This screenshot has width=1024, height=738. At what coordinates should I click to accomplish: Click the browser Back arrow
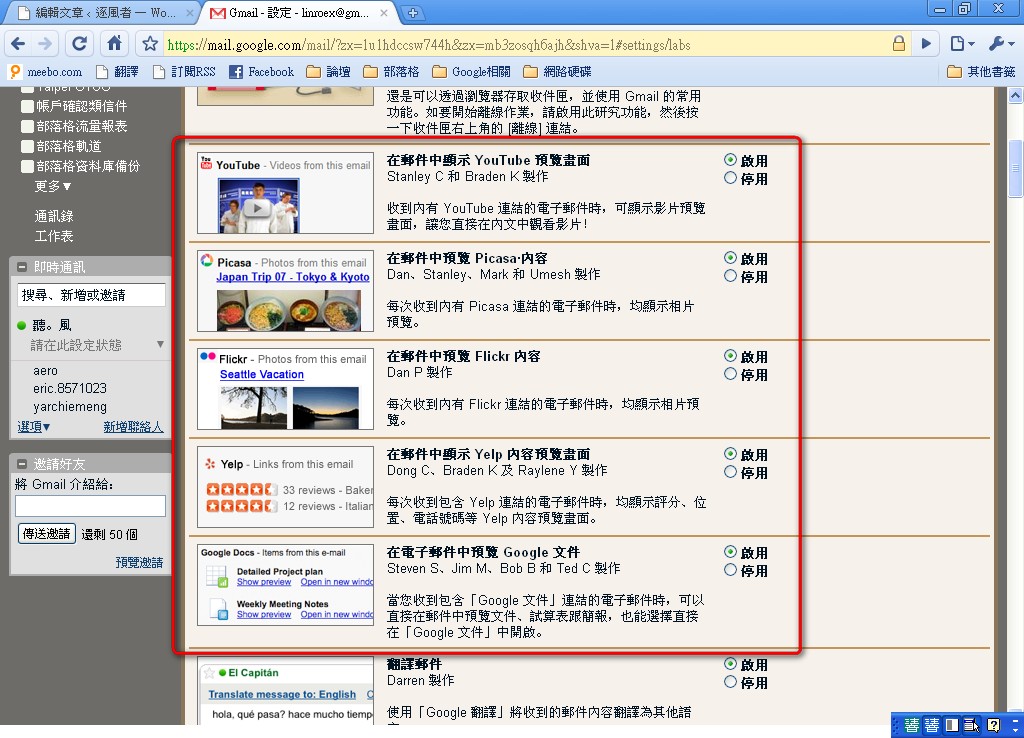(18, 44)
